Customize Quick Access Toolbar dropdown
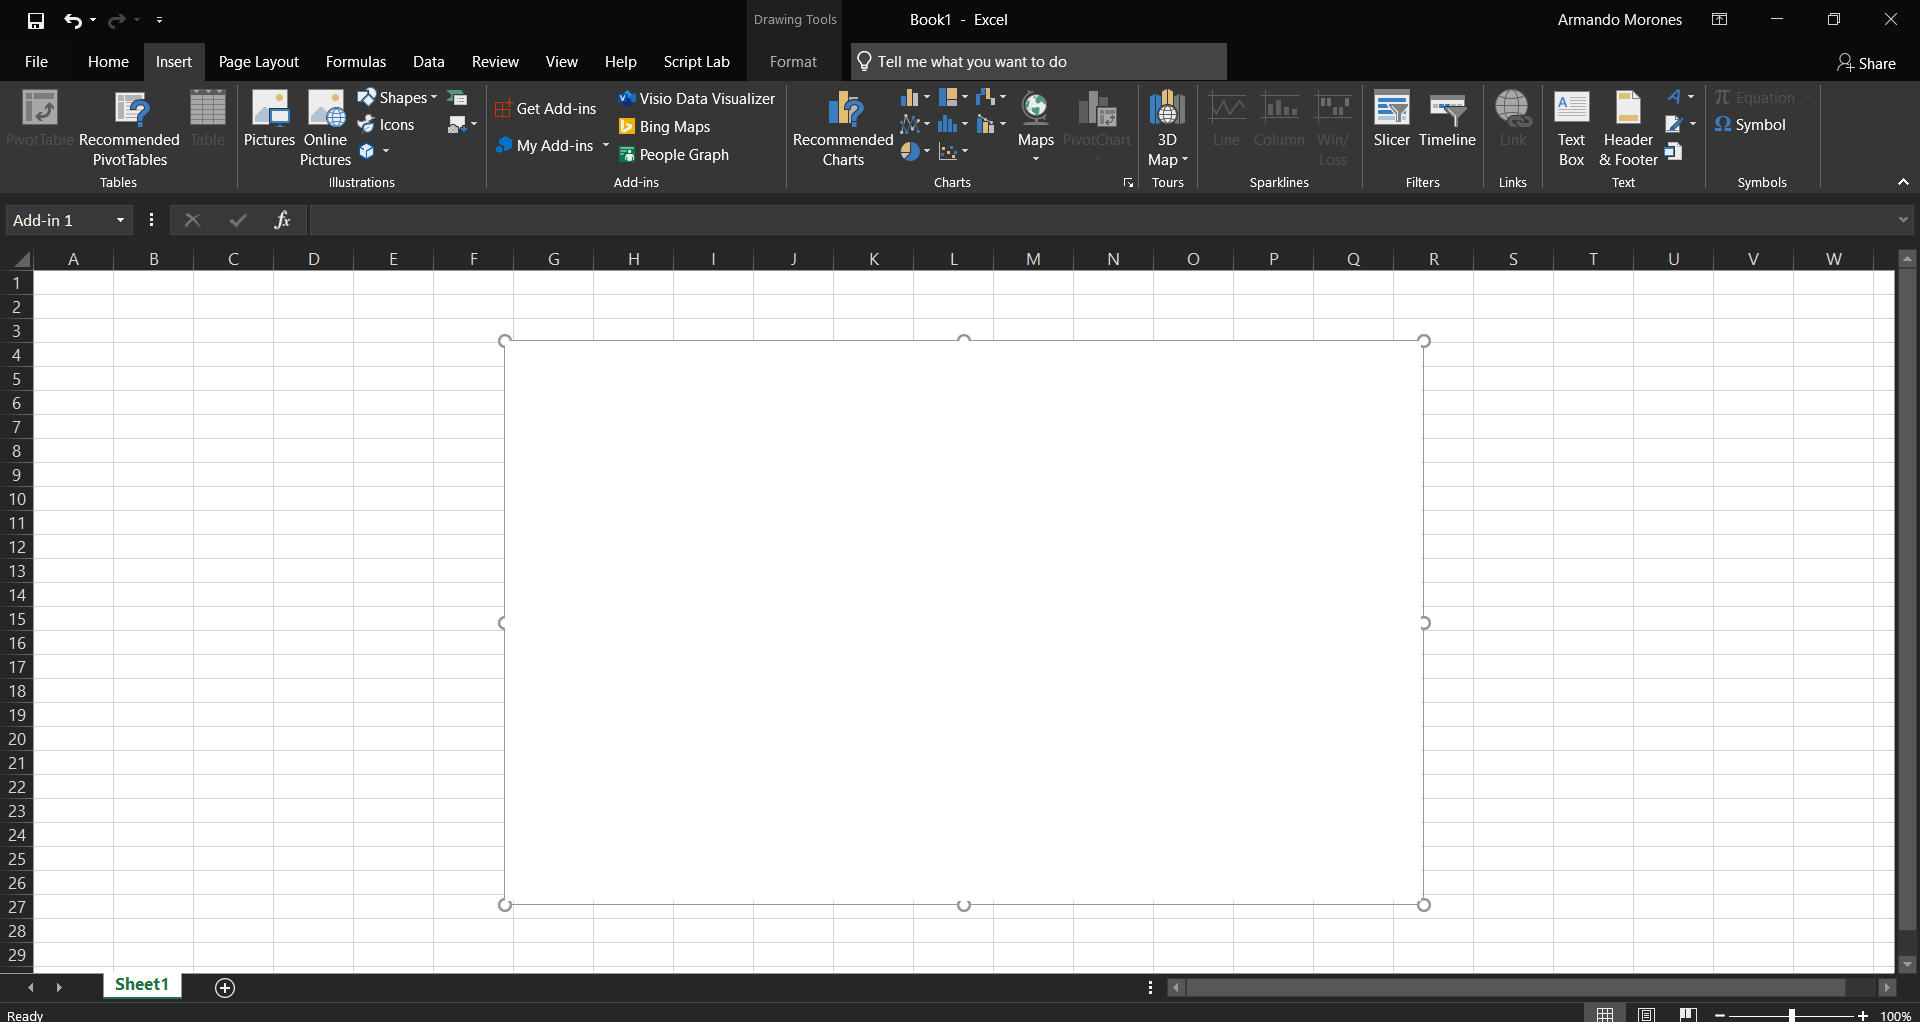Viewport: 1920px width, 1022px height. (x=159, y=20)
